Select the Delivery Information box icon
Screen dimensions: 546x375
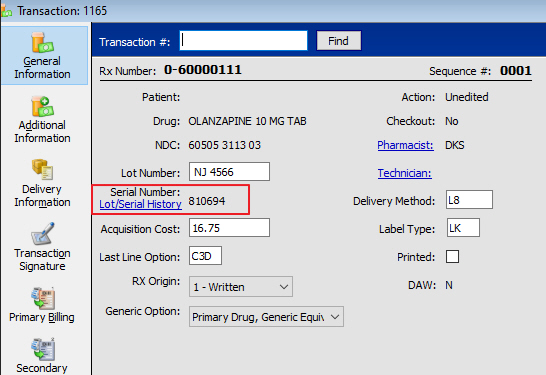point(42,170)
